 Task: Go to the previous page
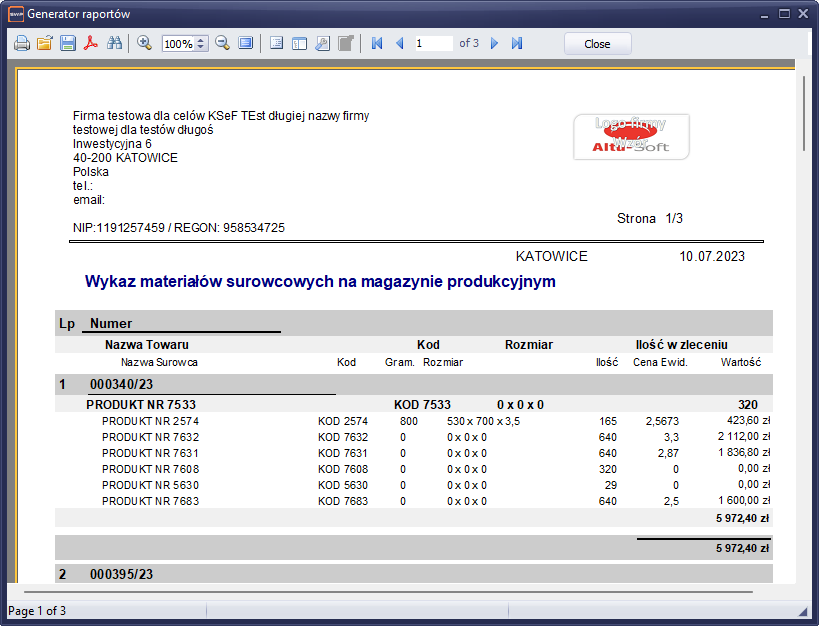[x=399, y=44]
